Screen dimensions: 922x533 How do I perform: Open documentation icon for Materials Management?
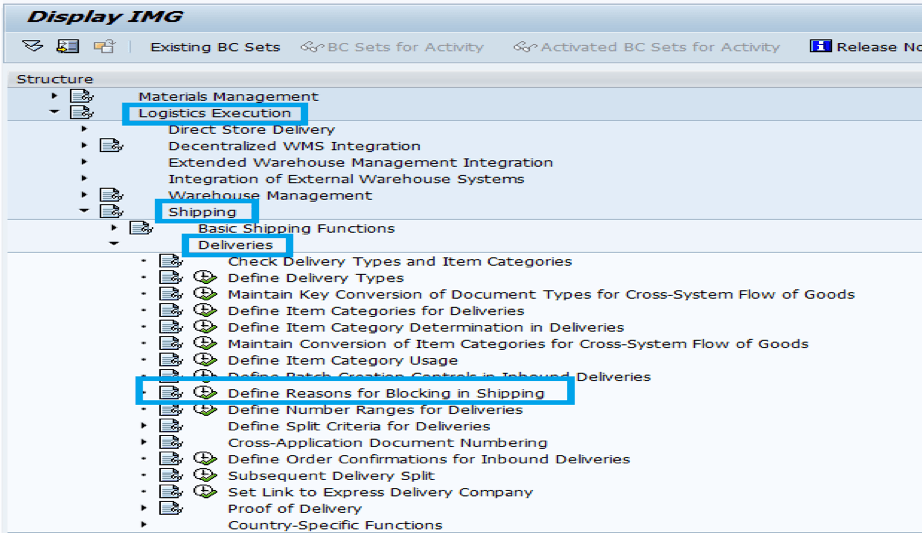(x=82, y=96)
